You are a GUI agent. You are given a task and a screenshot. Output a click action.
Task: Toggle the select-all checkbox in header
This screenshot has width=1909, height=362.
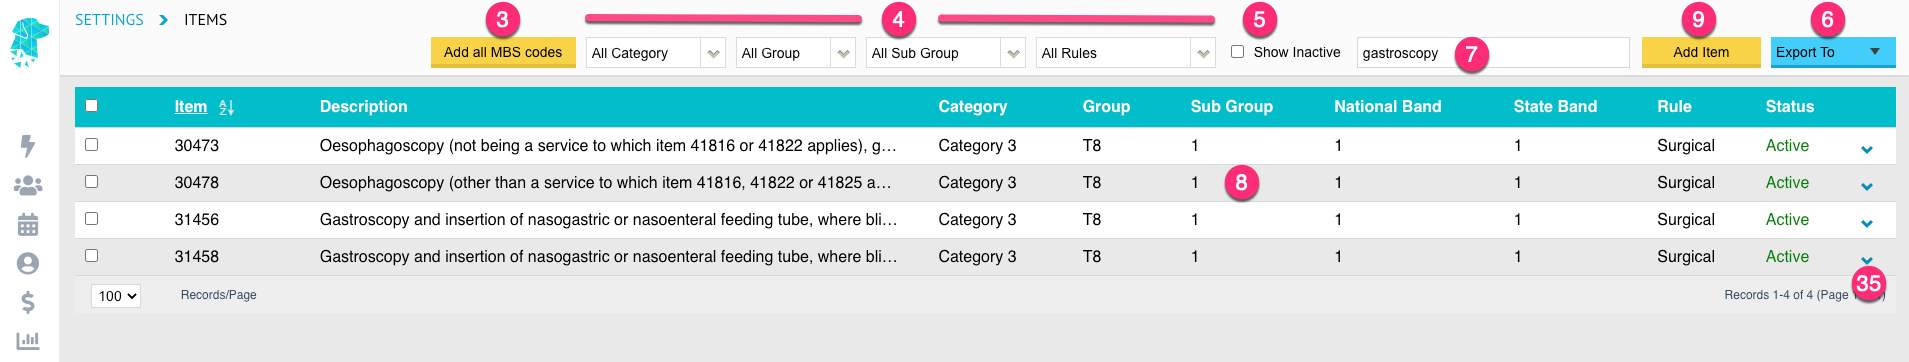pyautogui.click(x=92, y=105)
